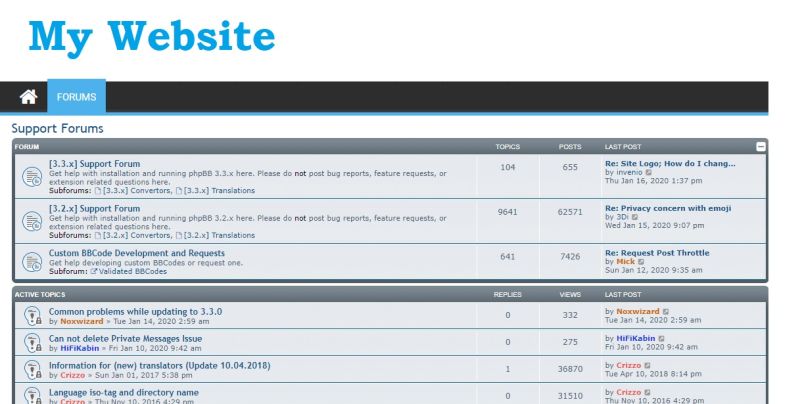
Task: Open invenio's user profile
Action: [630, 172]
